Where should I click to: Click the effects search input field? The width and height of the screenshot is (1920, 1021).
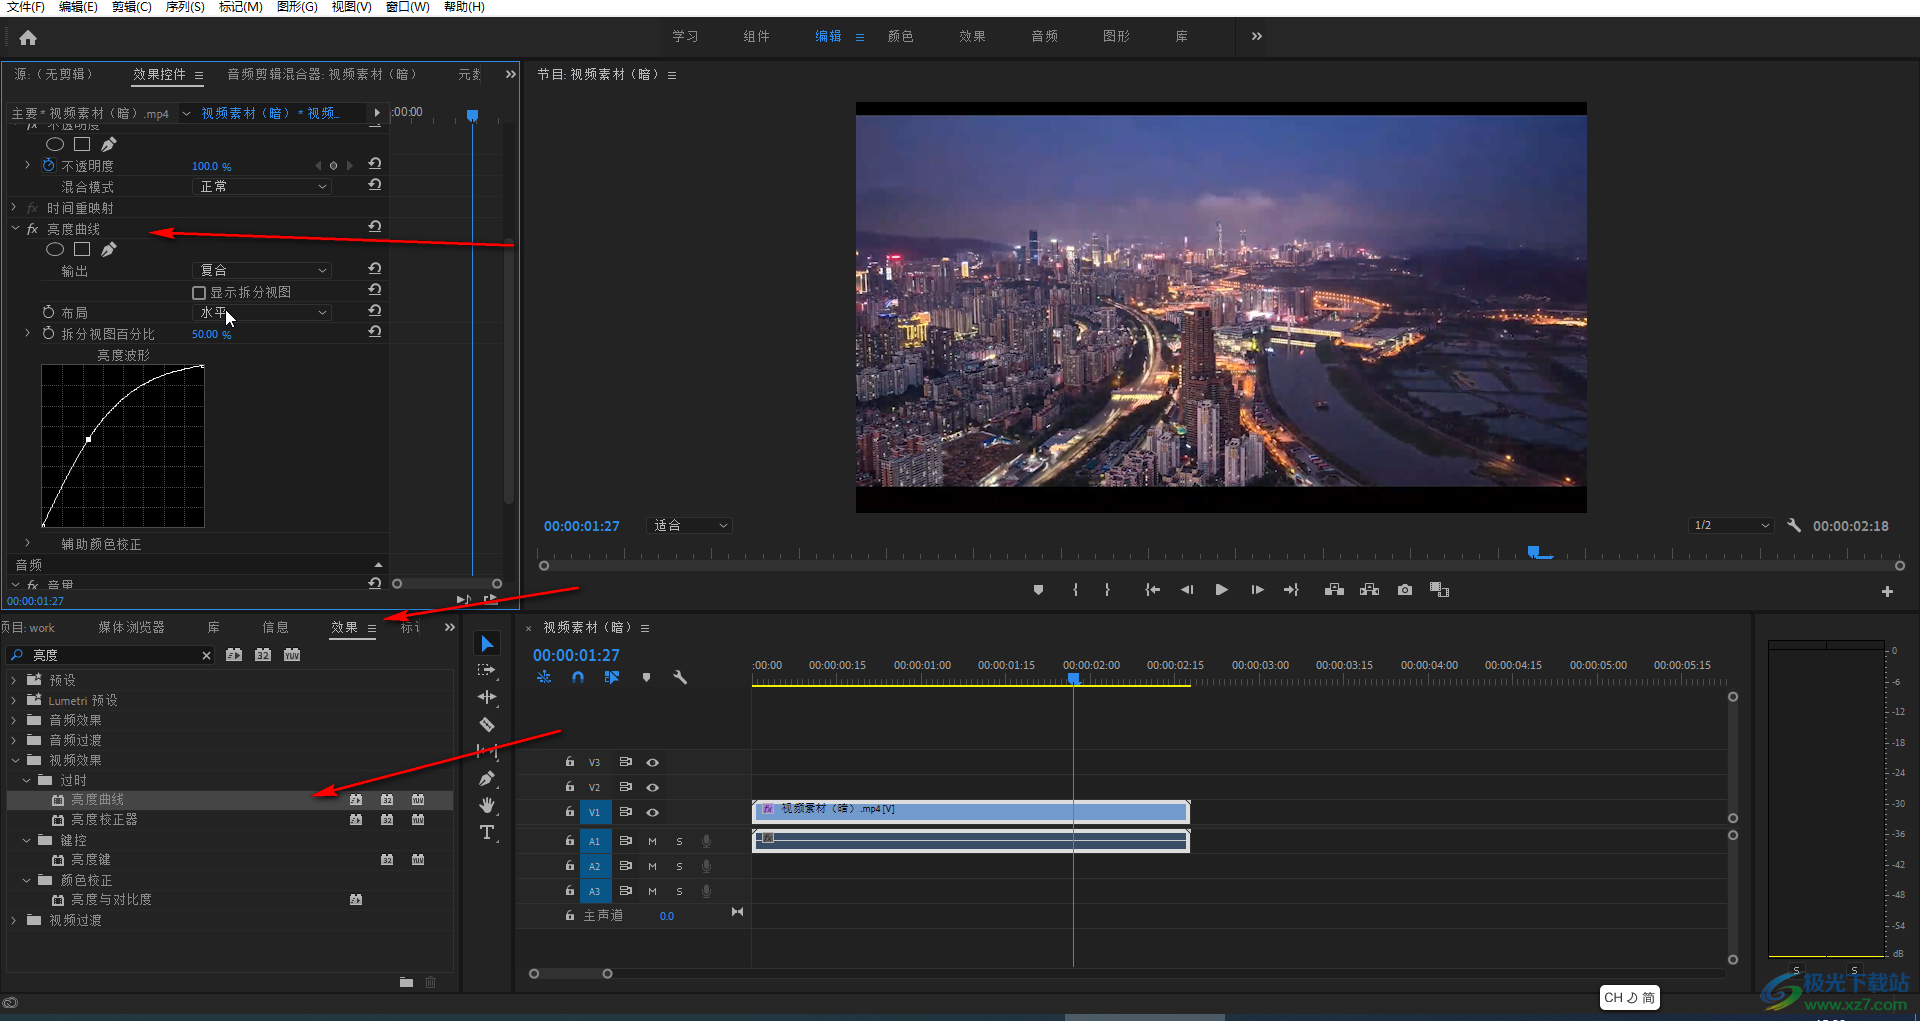(110, 655)
